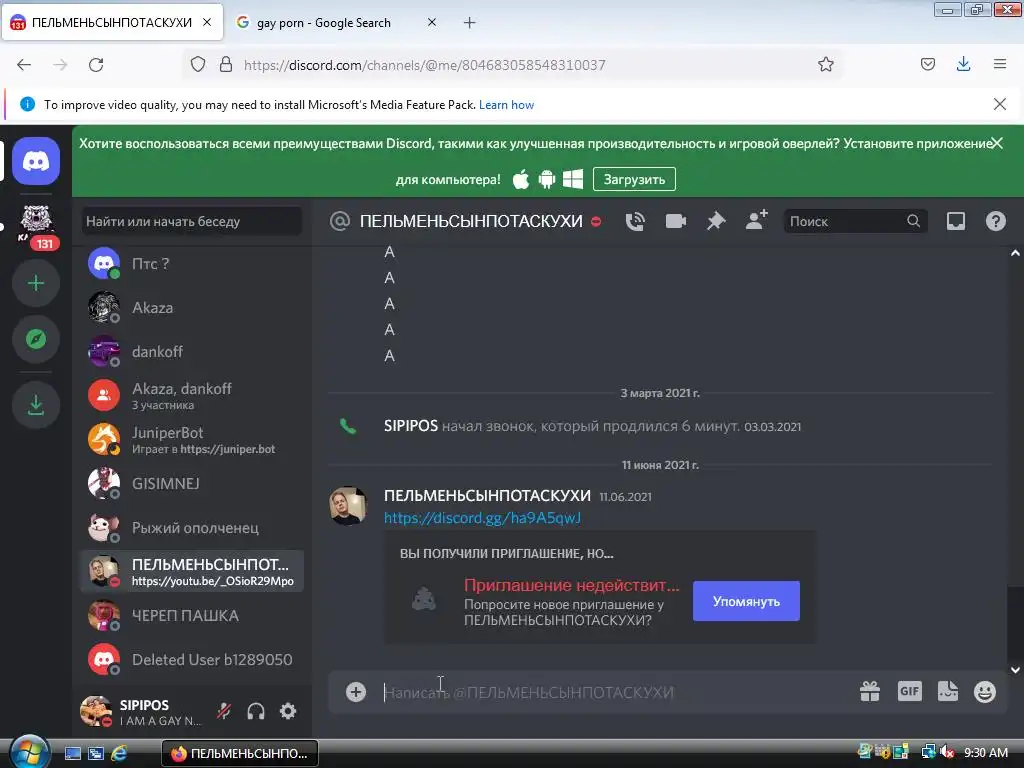Go back browser arrow
The image size is (1024, 768).
(x=24, y=65)
